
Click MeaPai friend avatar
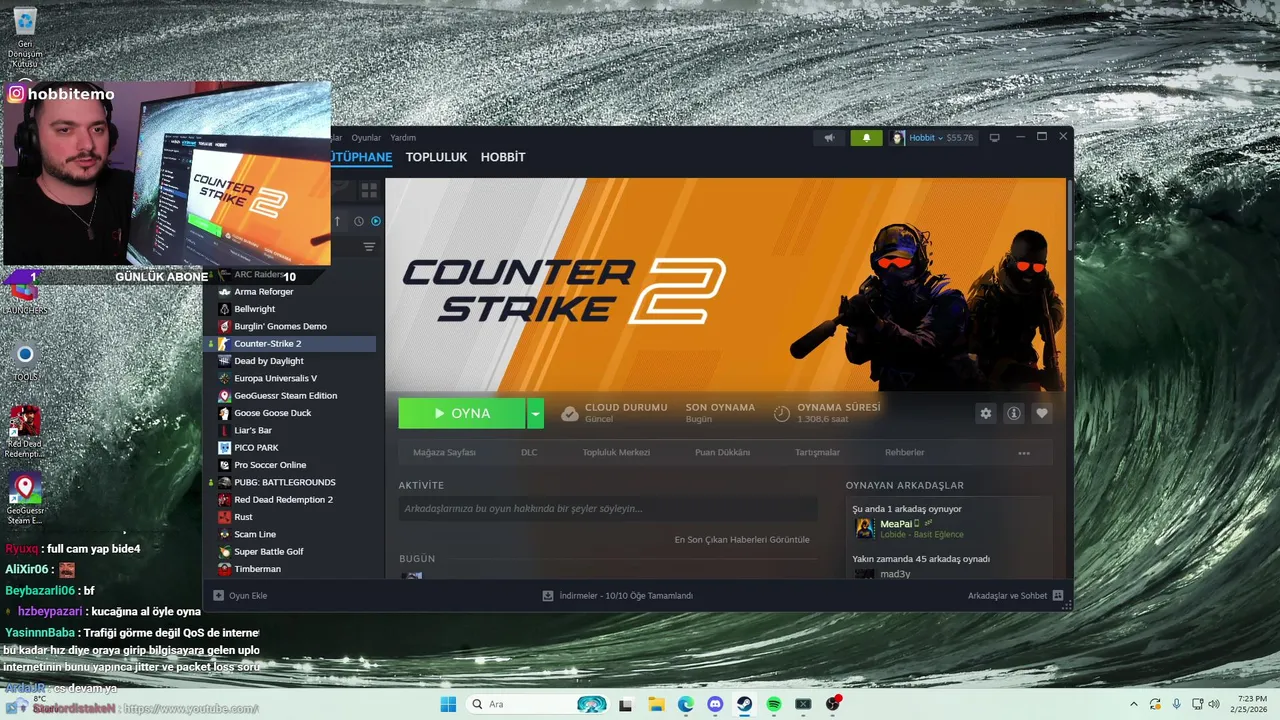[x=865, y=528]
